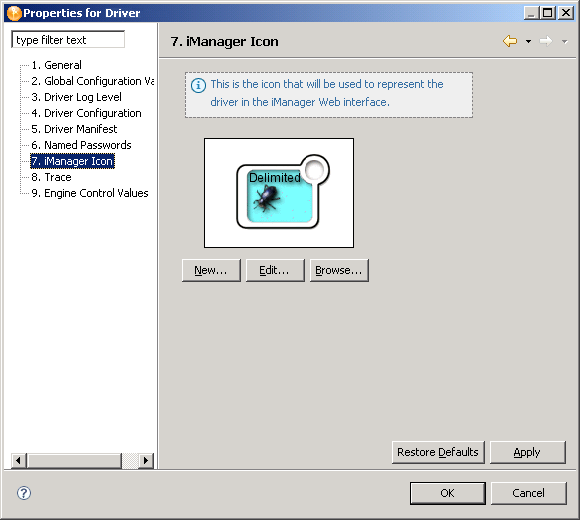
Task: Select 9. Engine Control Values
Action: [90, 193]
